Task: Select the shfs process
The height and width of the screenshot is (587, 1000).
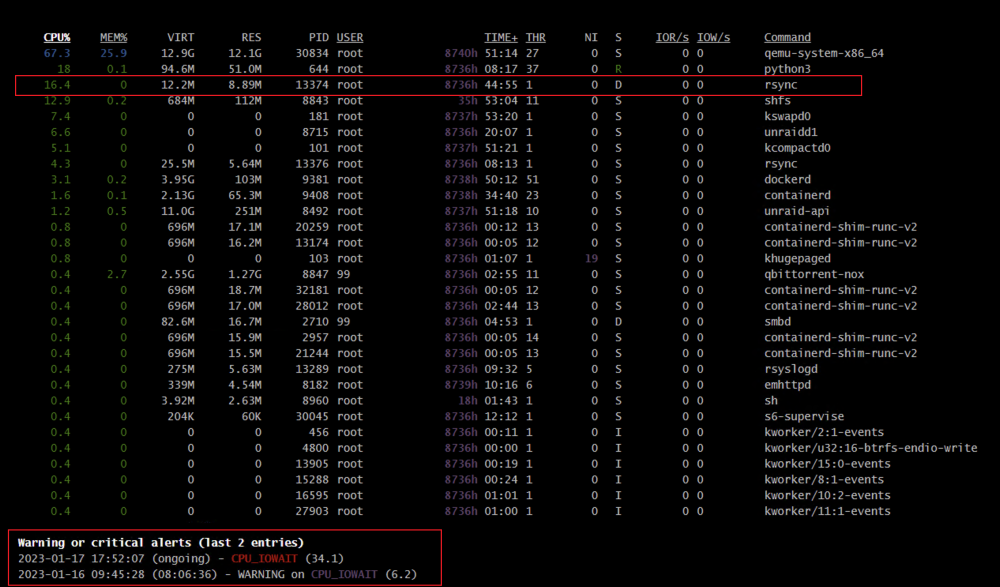Action: pos(777,101)
